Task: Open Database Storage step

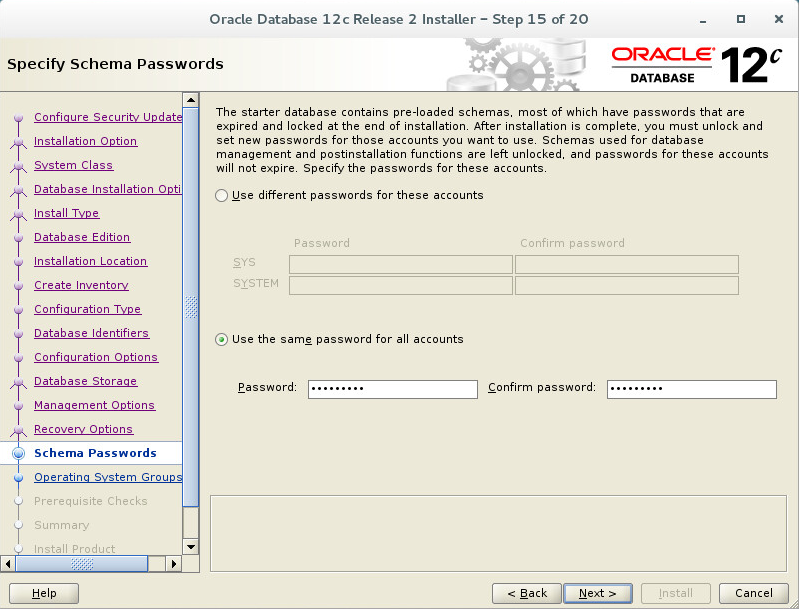Action: pos(86,381)
